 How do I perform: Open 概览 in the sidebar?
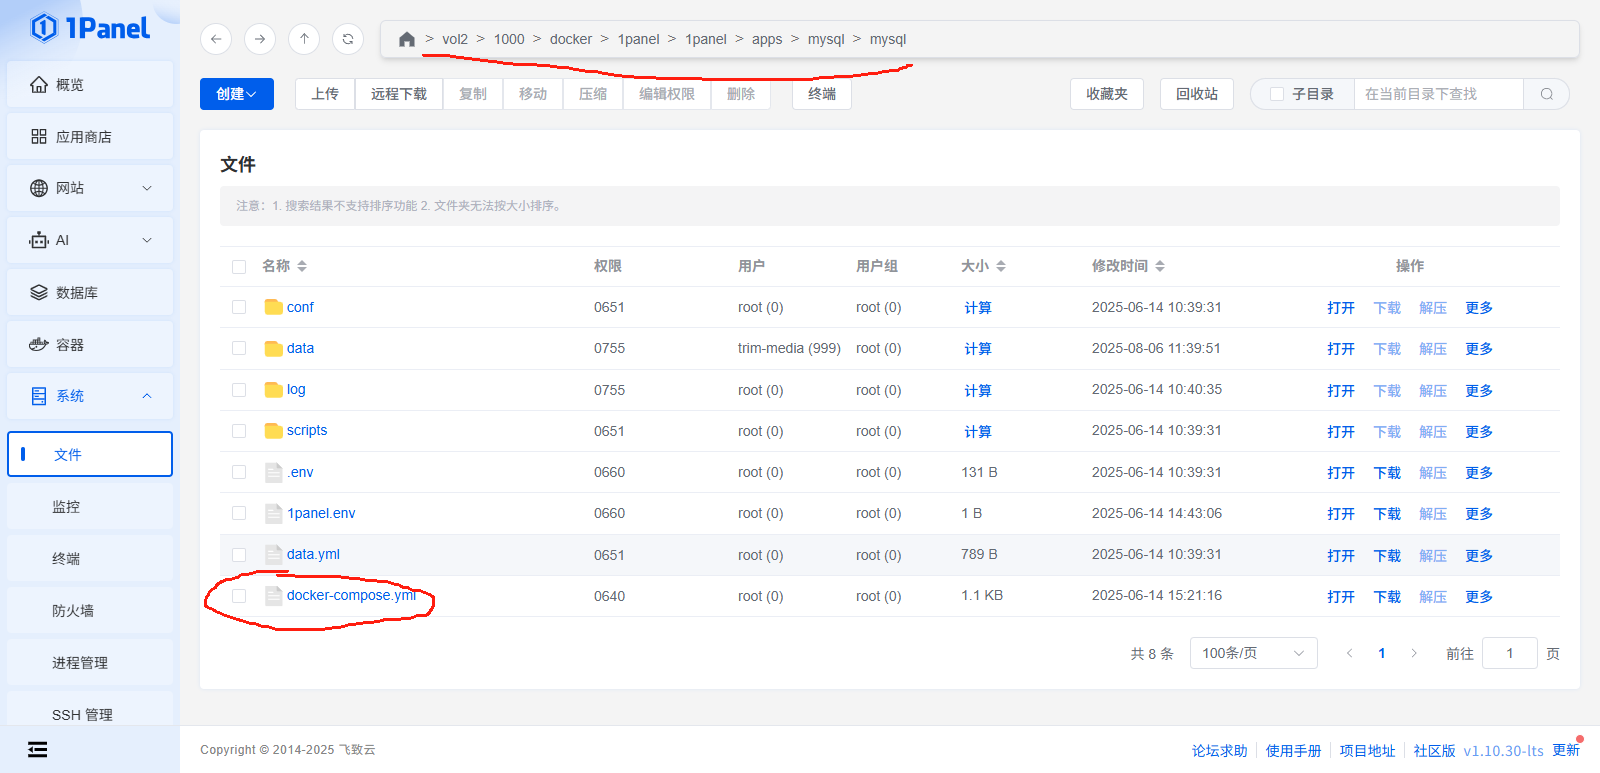[90, 85]
